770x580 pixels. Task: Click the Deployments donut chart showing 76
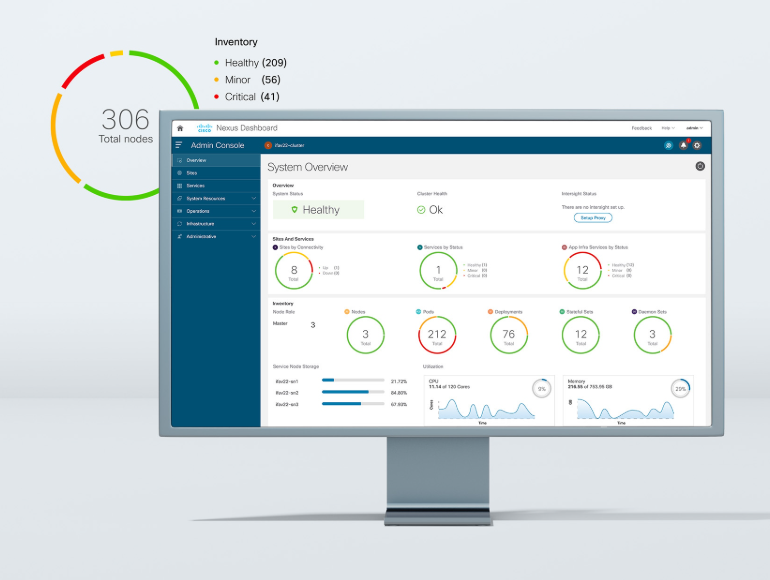click(x=509, y=335)
